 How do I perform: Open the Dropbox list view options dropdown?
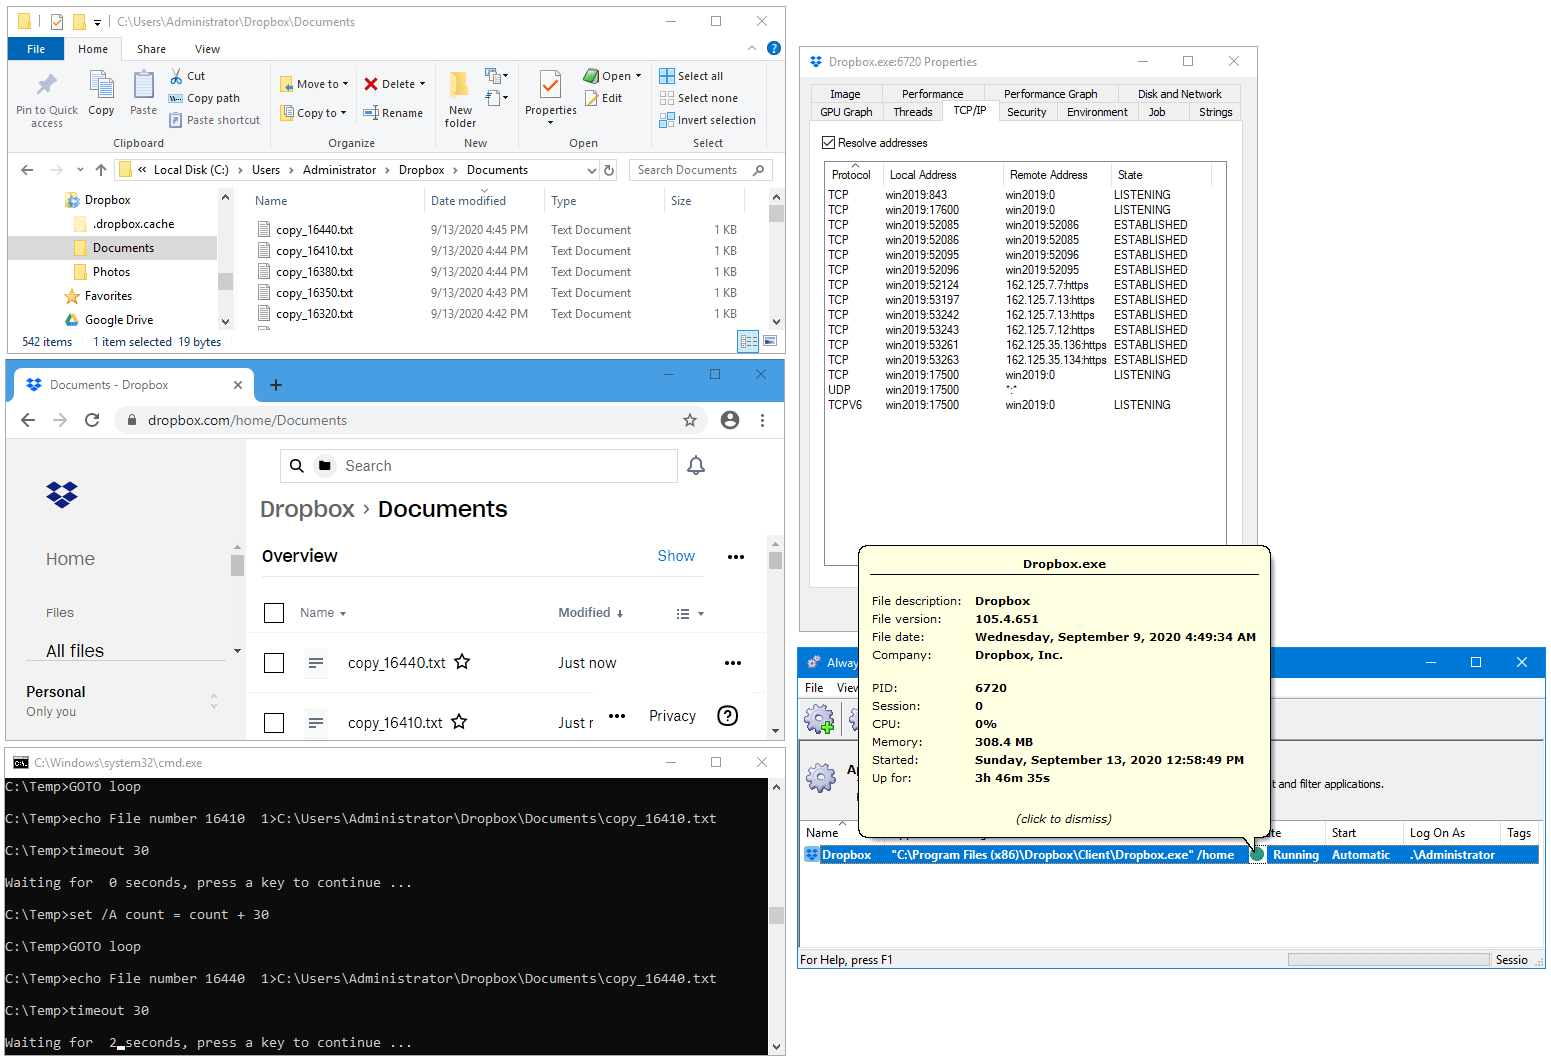690,614
